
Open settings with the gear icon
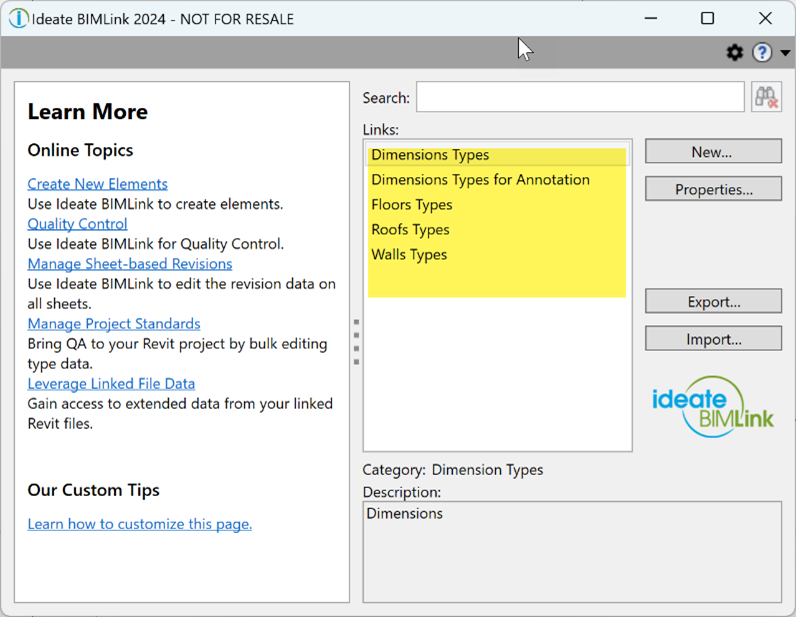[735, 52]
